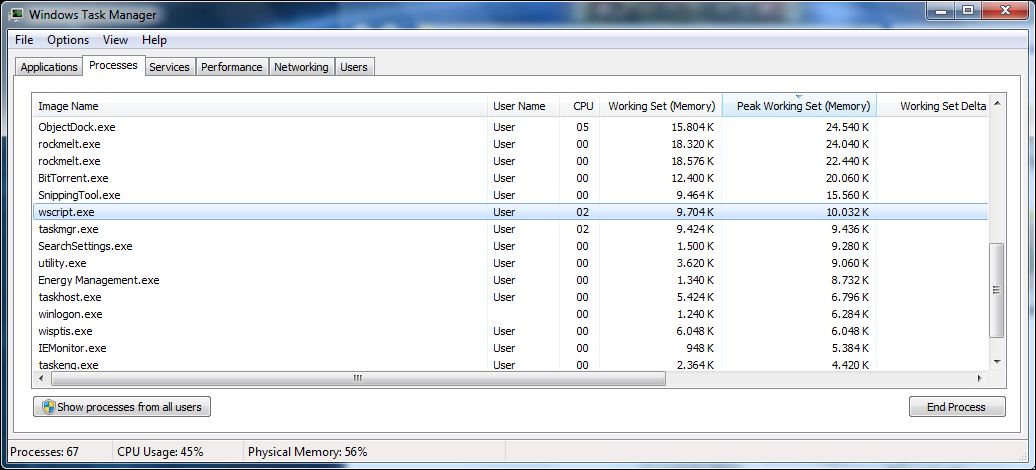Open the View menu
Viewport: 1036px width, 470px height.
(115, 40)
